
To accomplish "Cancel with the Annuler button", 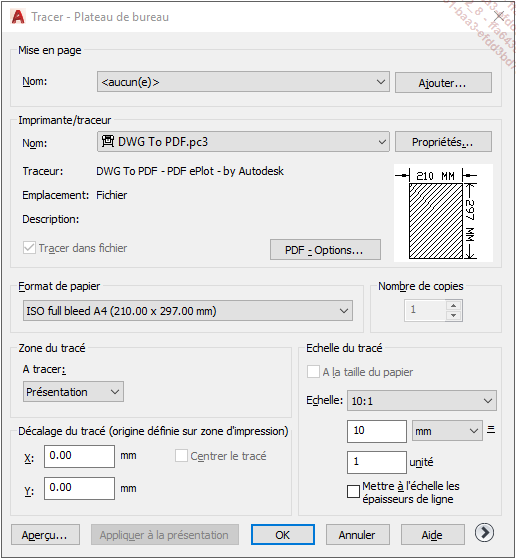I will (358, 534).
